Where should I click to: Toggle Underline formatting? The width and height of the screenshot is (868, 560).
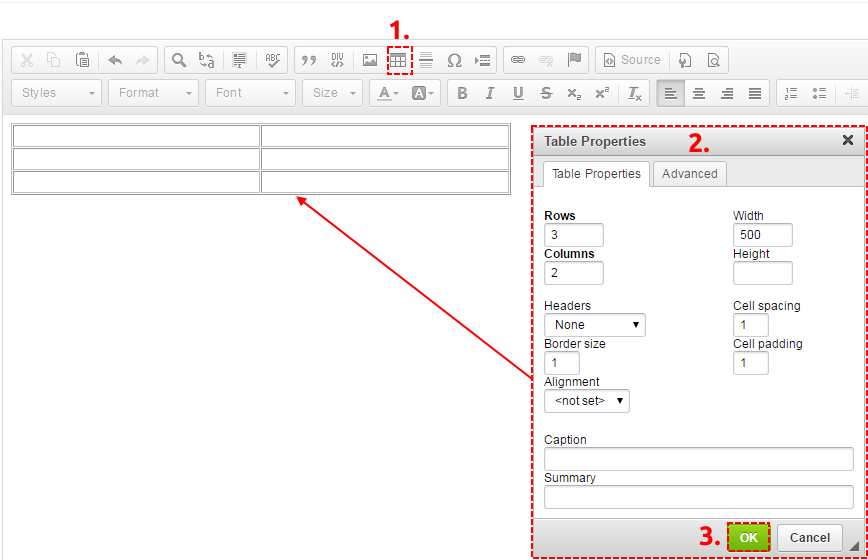click(518, 93)
